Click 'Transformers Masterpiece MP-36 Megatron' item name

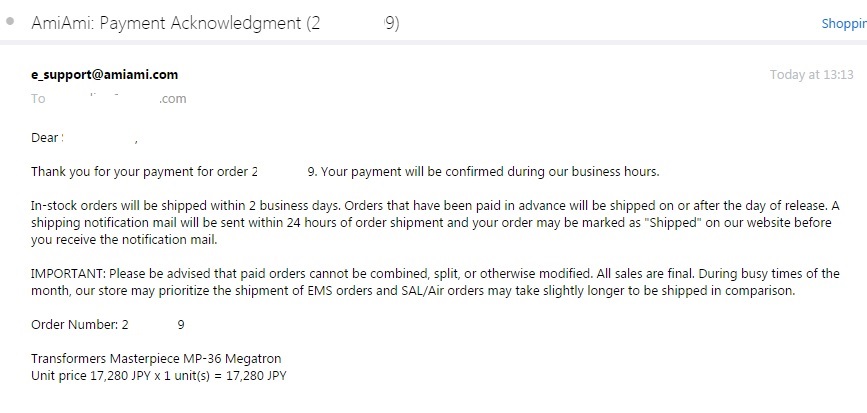click(156, 359)
